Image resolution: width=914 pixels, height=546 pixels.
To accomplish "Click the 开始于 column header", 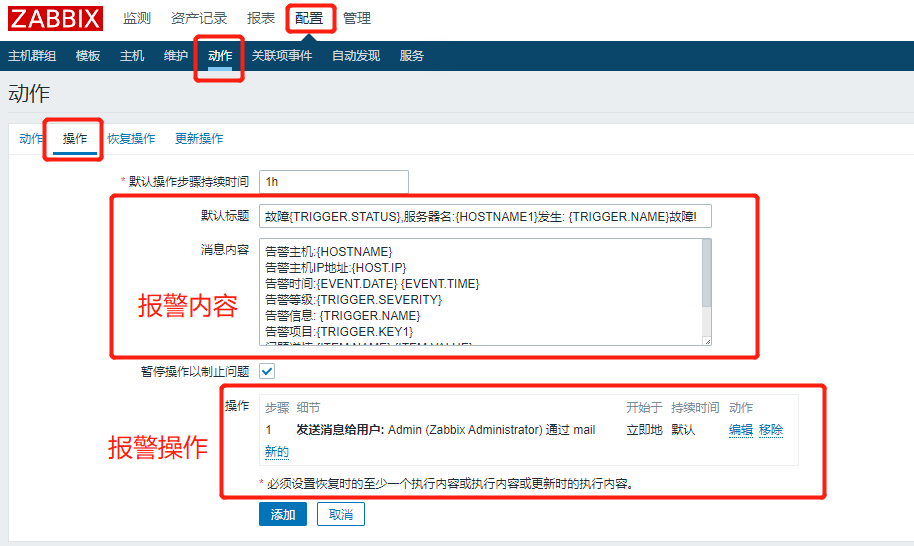I will (x=644, y=408).
